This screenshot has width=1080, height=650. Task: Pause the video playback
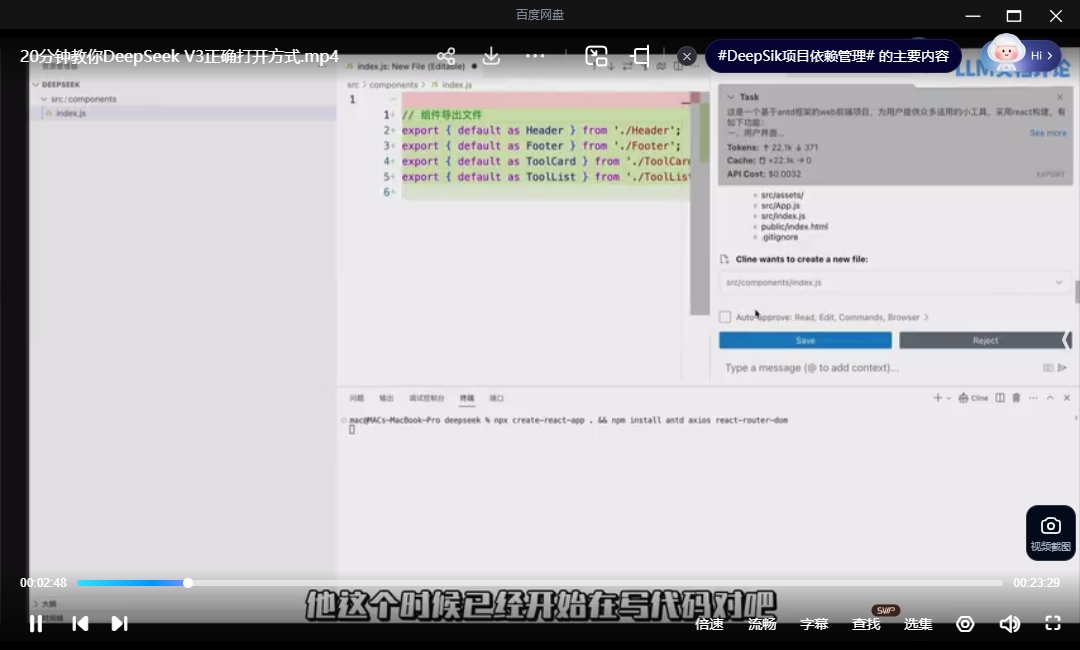(36, 624)
